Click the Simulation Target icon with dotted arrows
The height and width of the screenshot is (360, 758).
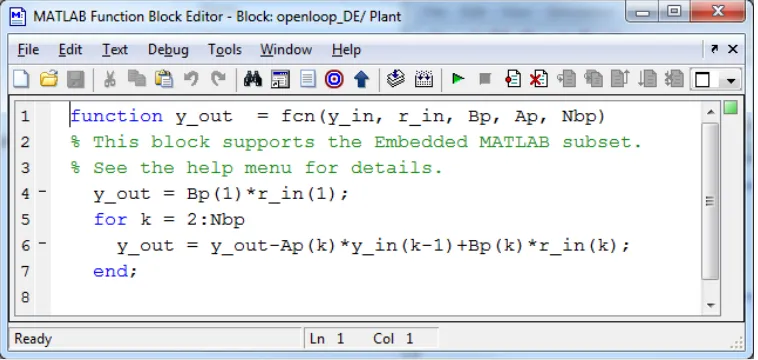[423, 79]
